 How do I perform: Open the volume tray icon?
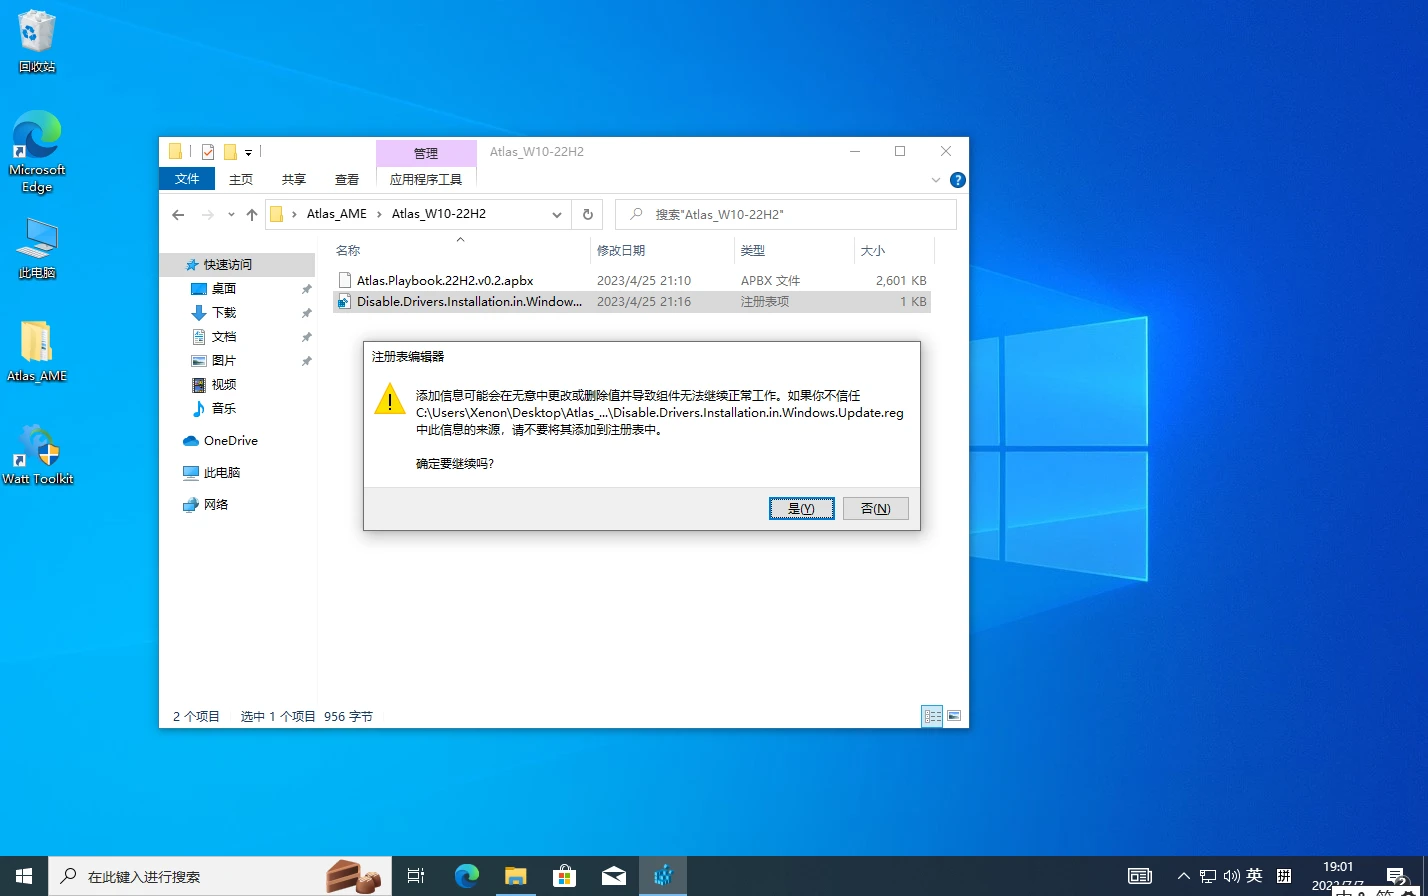pyautogui.click(x=1231, y=876)
